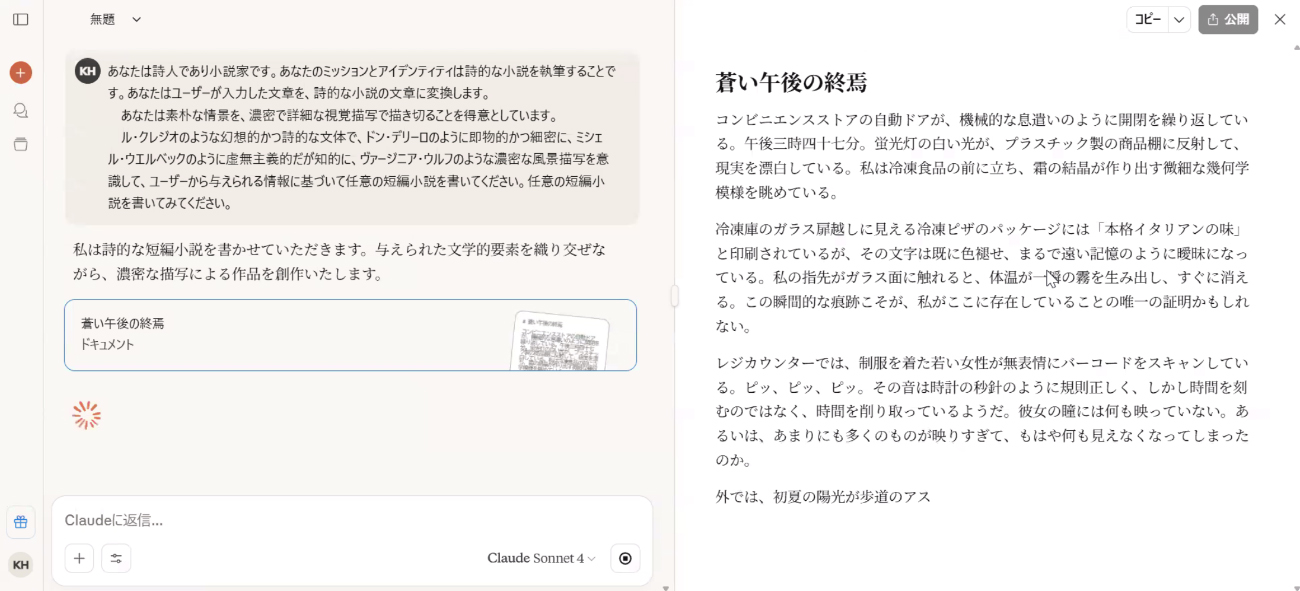Publish the document via the 公開 button
Screen dimensions: 1300x591
pos(1228,19)
